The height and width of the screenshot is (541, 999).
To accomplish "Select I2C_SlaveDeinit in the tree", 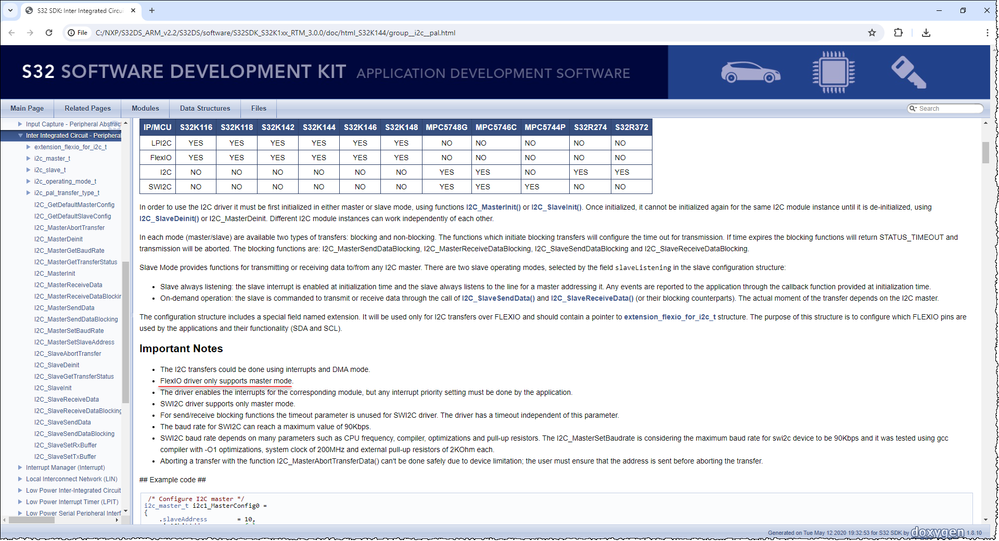I will click(x=57, y=365).
